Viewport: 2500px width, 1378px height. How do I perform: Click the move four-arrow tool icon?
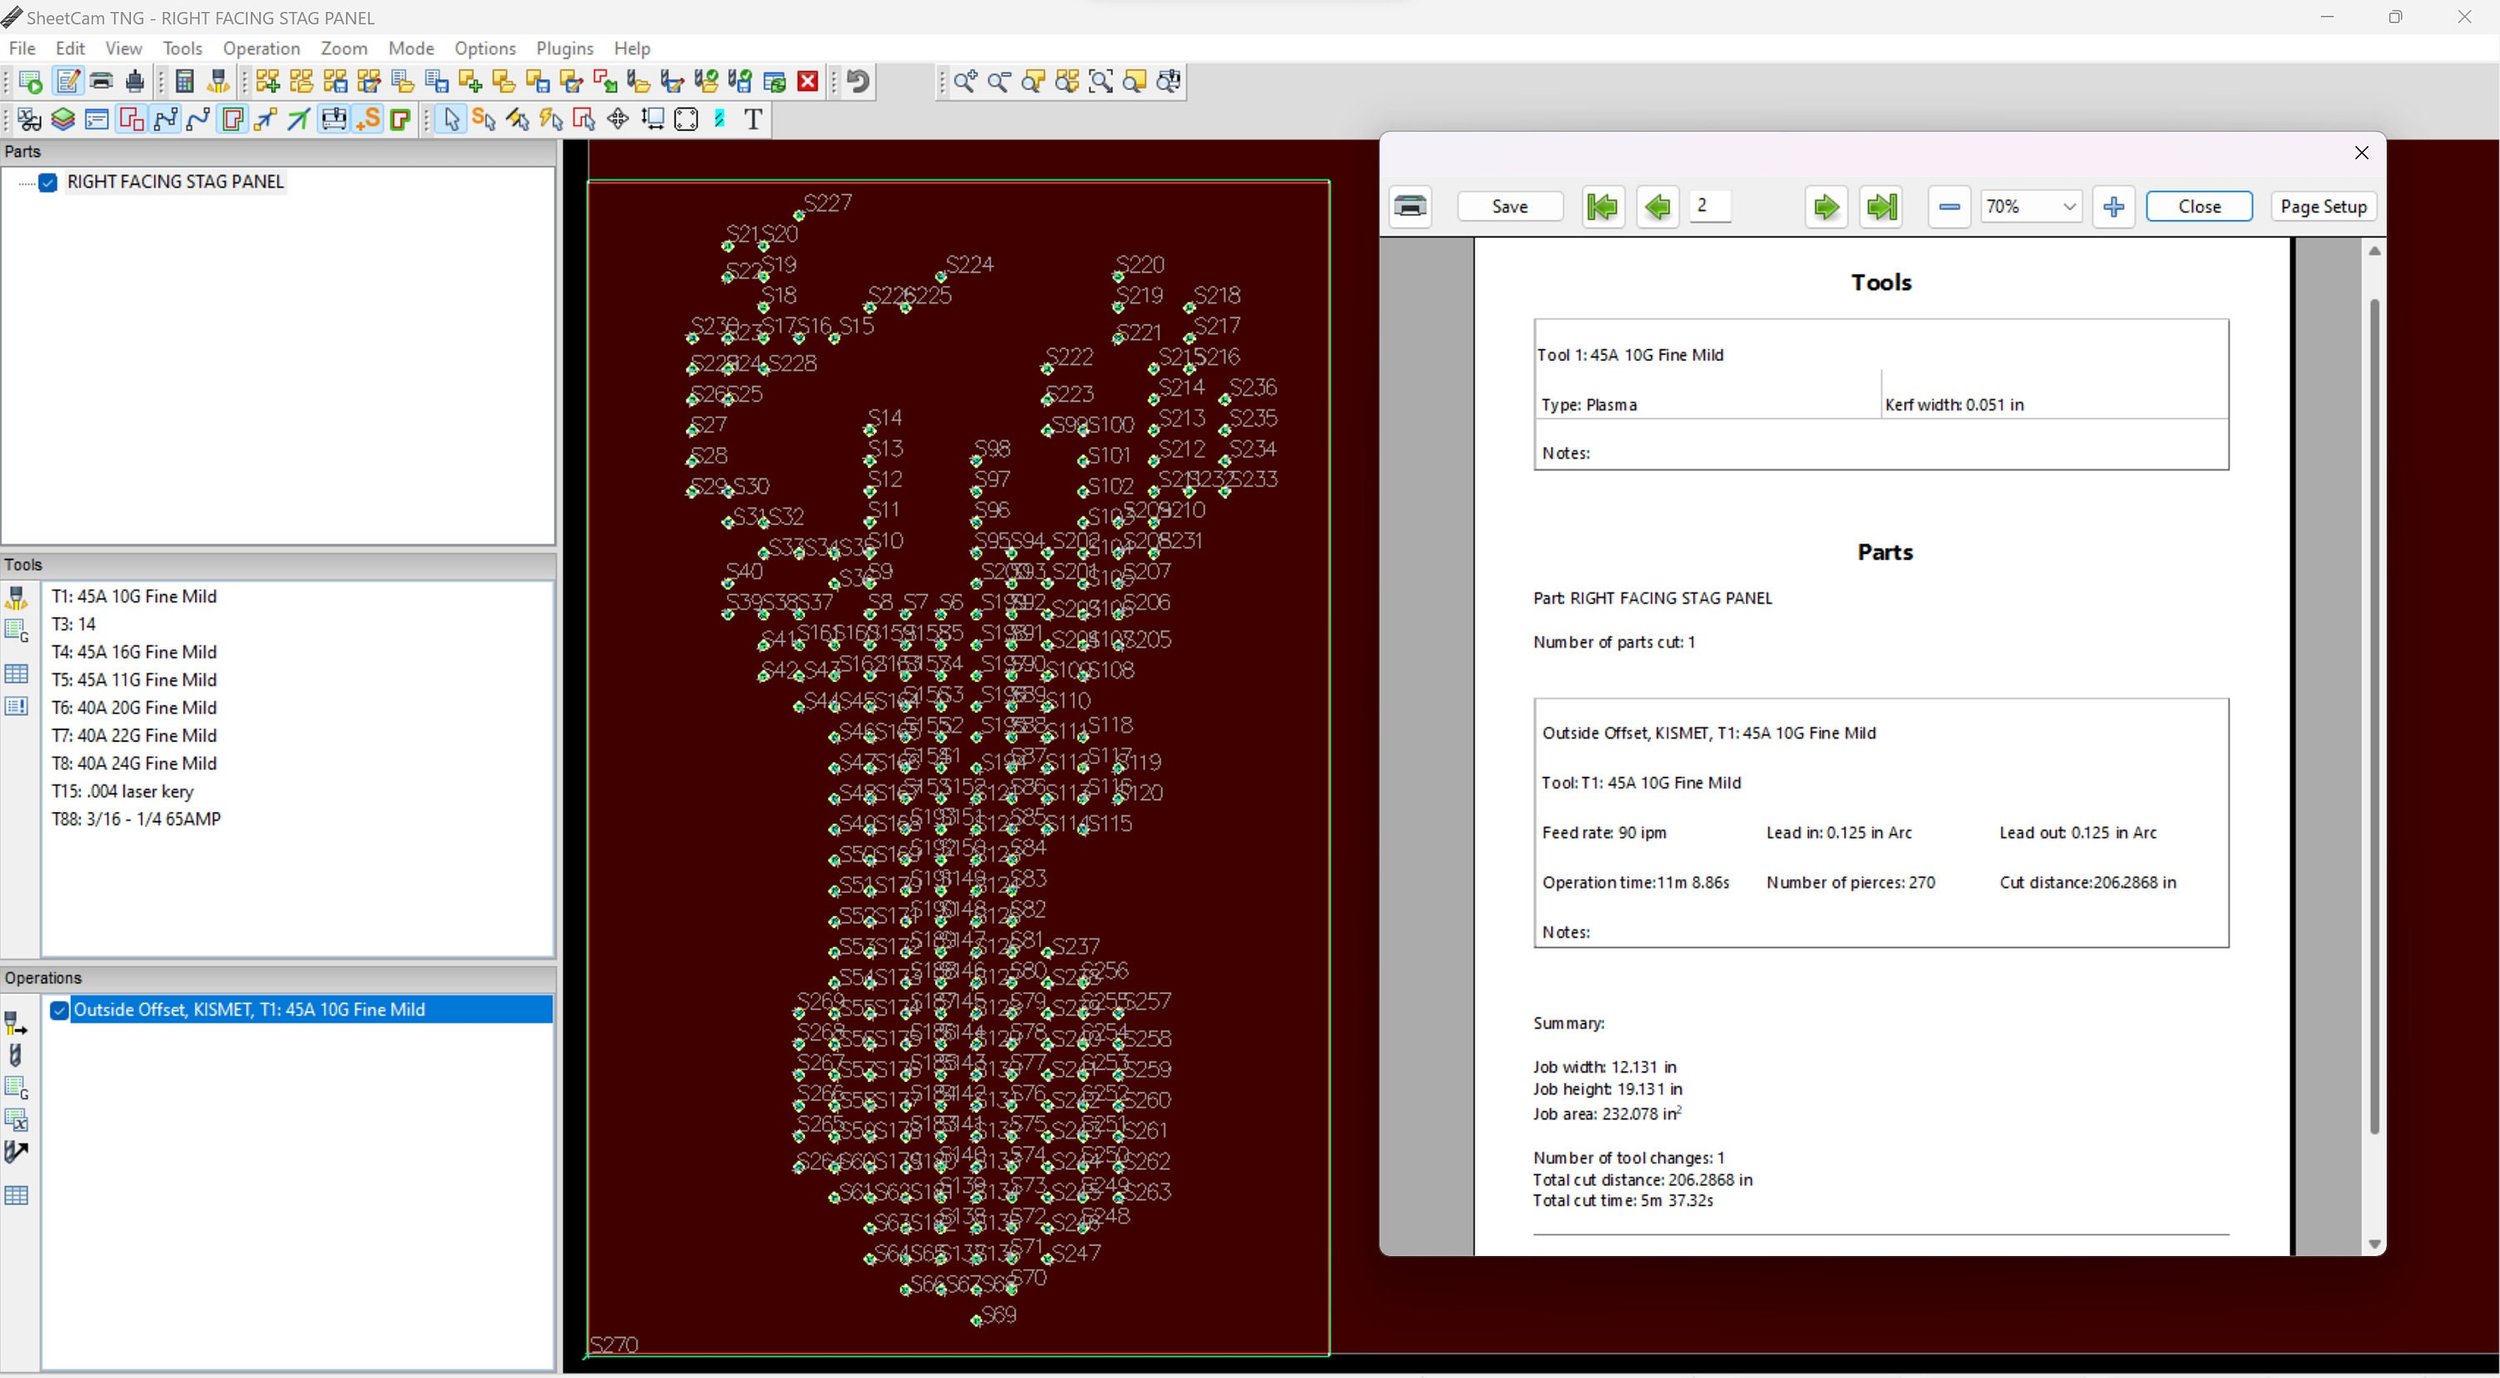coord(618,120)
